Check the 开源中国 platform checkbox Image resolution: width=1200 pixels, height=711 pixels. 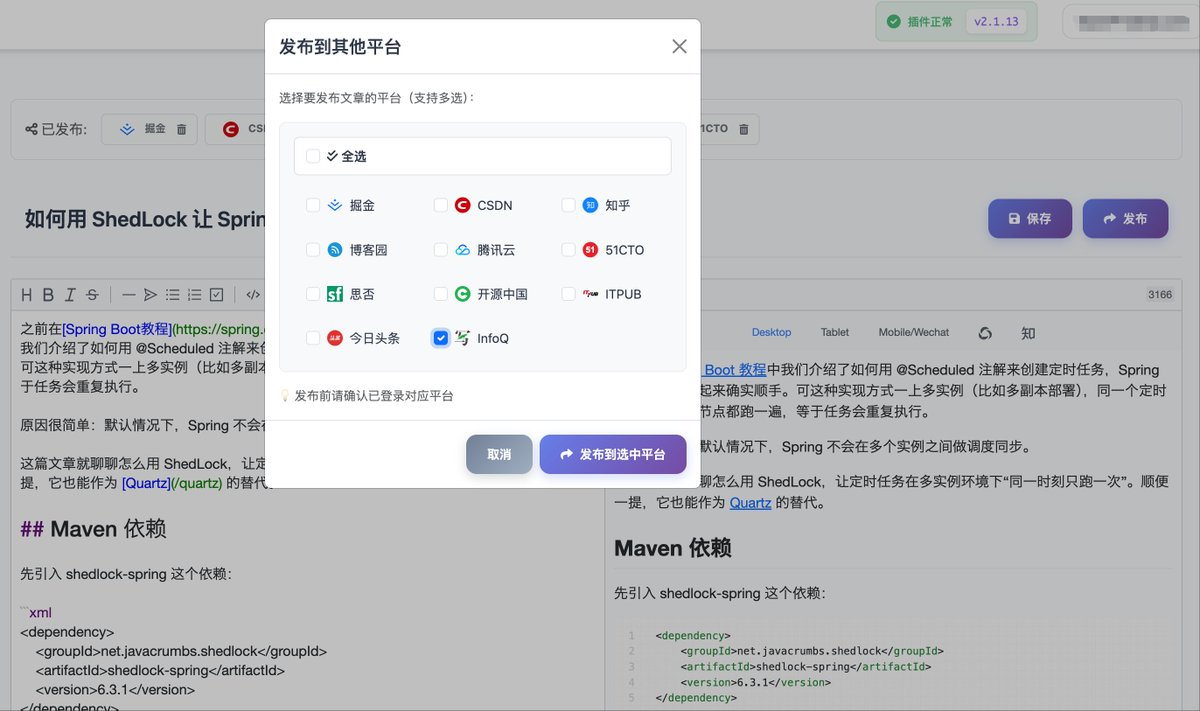coord(441,294)
